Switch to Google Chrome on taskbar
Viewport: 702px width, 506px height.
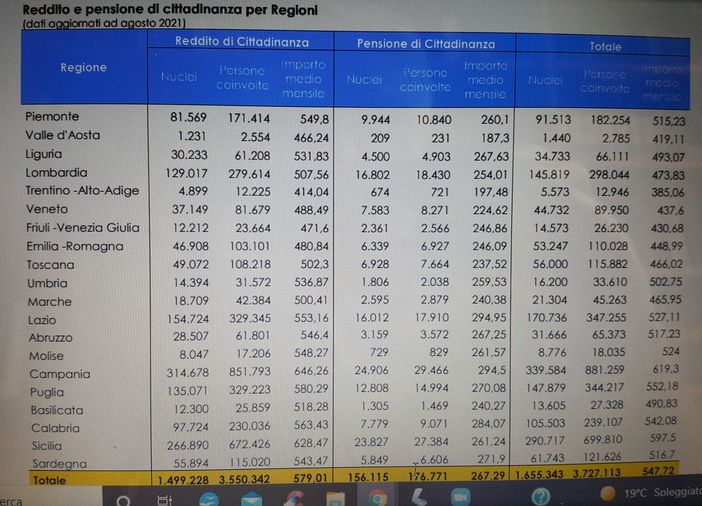pos(377,498)
